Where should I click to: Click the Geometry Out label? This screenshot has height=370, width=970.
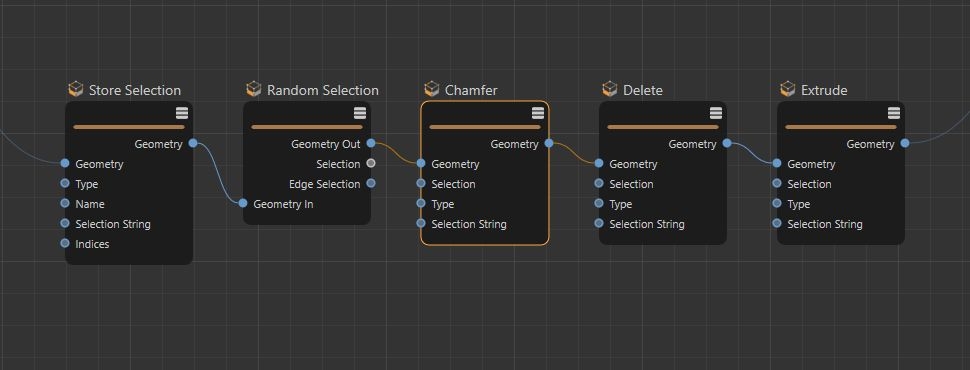[325, 144]
